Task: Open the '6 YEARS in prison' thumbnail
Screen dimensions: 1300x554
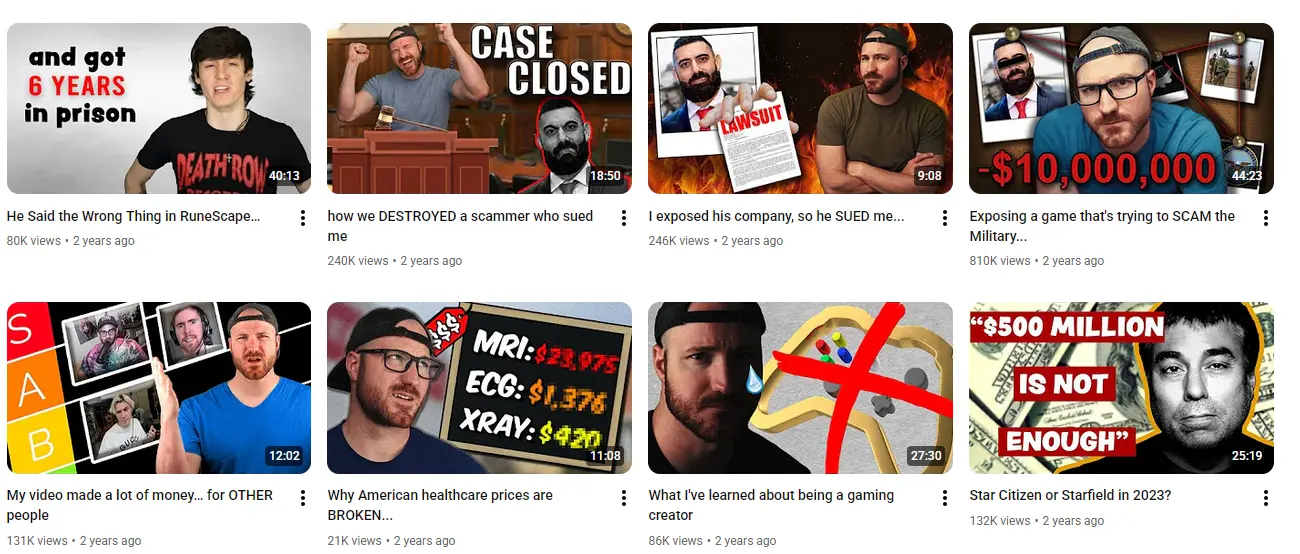Action: click(159, 108)
